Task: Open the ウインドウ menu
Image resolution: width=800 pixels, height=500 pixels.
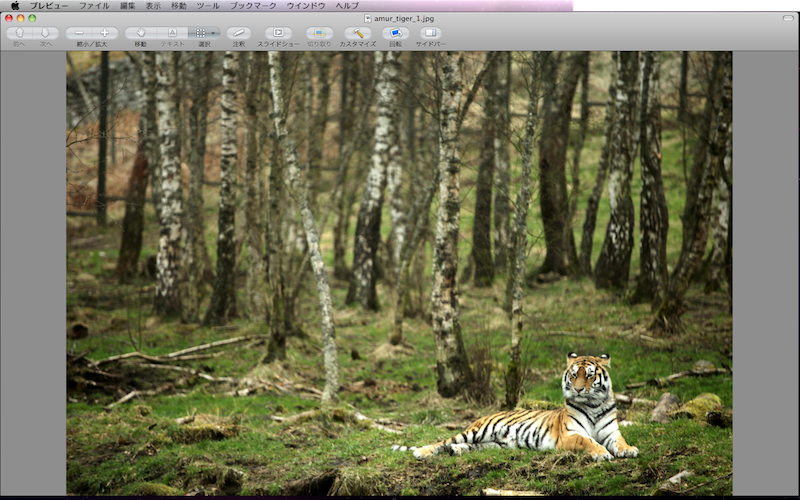Action: [306, 6]
